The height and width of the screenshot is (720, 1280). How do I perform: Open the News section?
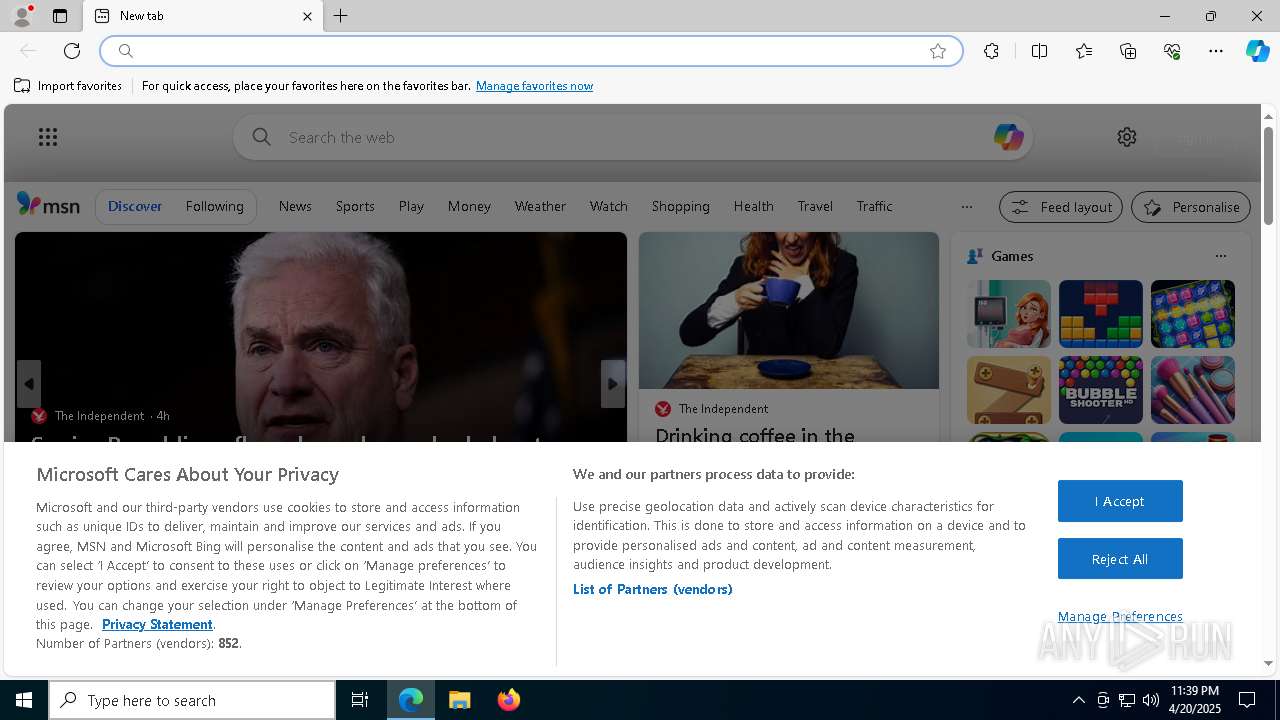pyautogui.click(x=295, y=206)
